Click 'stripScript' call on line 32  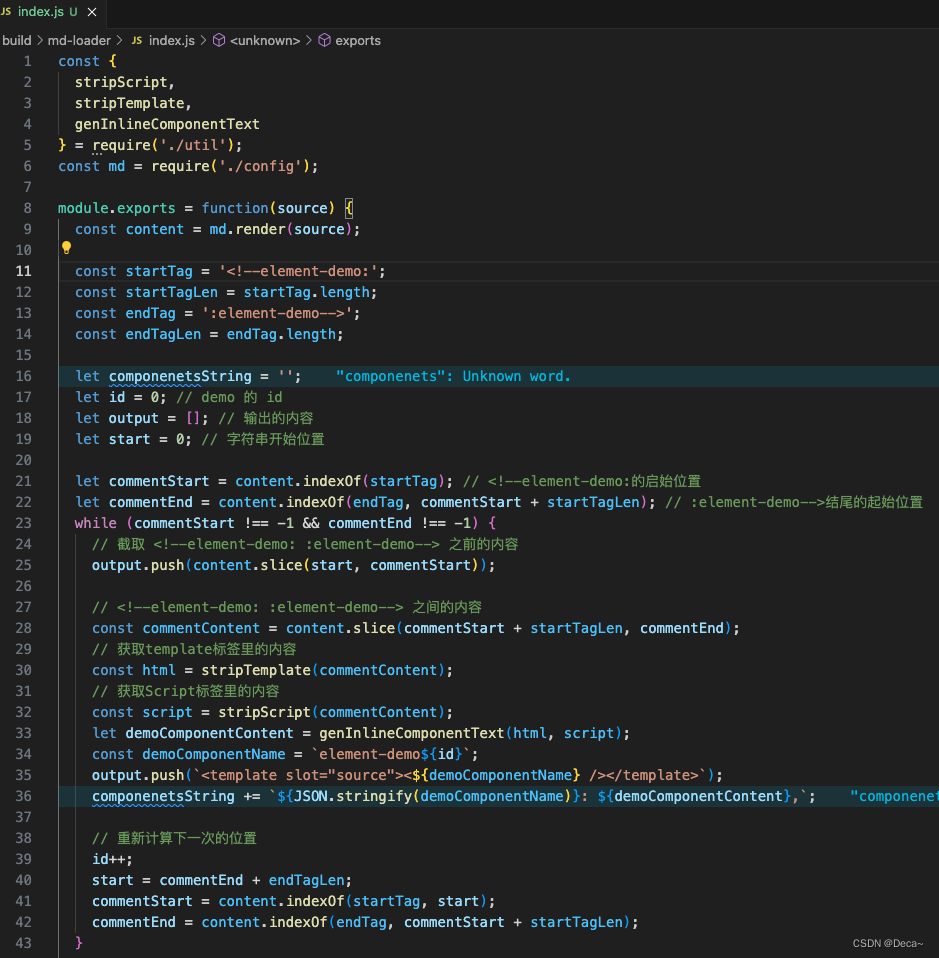[x=265, y=712]
